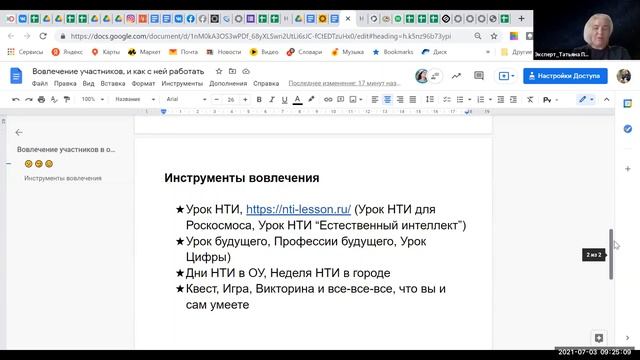Open the insert image dropdown
640x360 pixels.
tap(356, 100)
